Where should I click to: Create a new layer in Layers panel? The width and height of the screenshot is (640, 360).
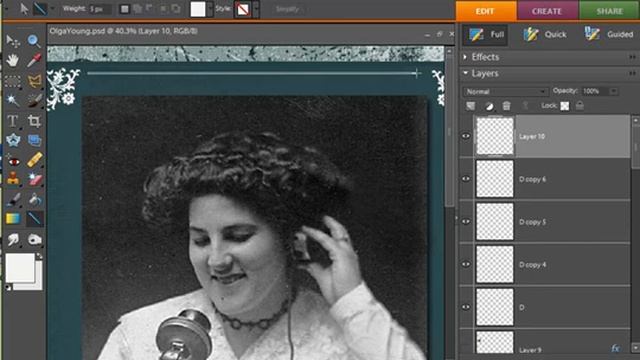(x=471, y=106)
